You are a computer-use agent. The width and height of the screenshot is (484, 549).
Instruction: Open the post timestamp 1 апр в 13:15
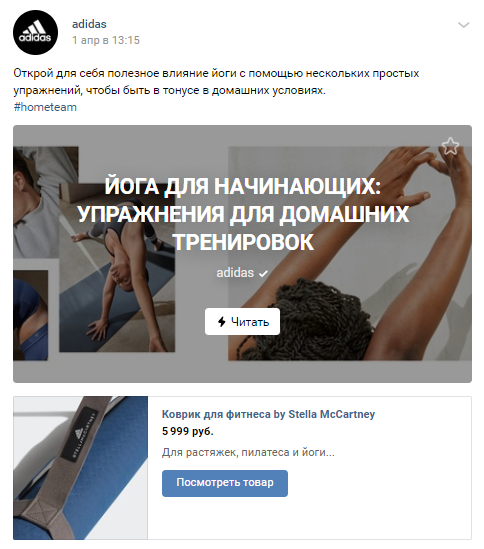coord(106,40)
